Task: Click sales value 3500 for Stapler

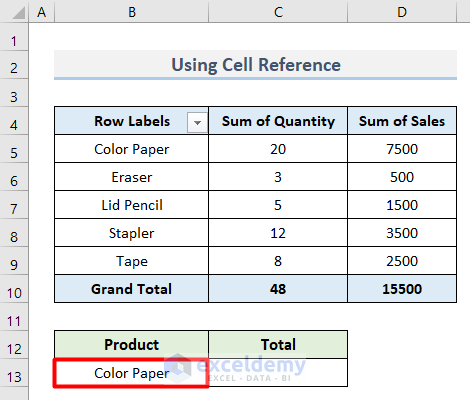Action: pos(402,233)
